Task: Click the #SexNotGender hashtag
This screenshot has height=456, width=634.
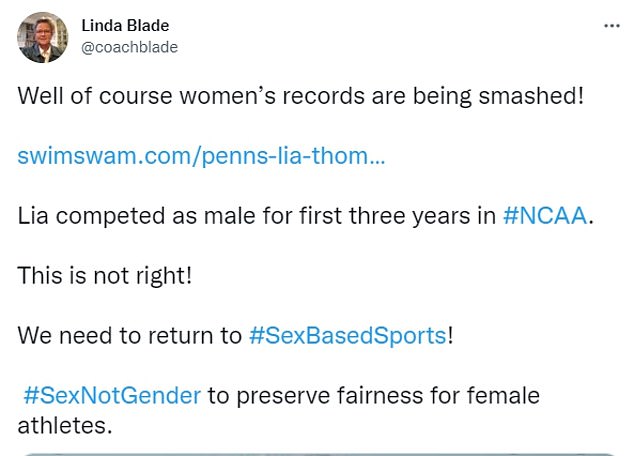Action: click(x=112, y=395)
